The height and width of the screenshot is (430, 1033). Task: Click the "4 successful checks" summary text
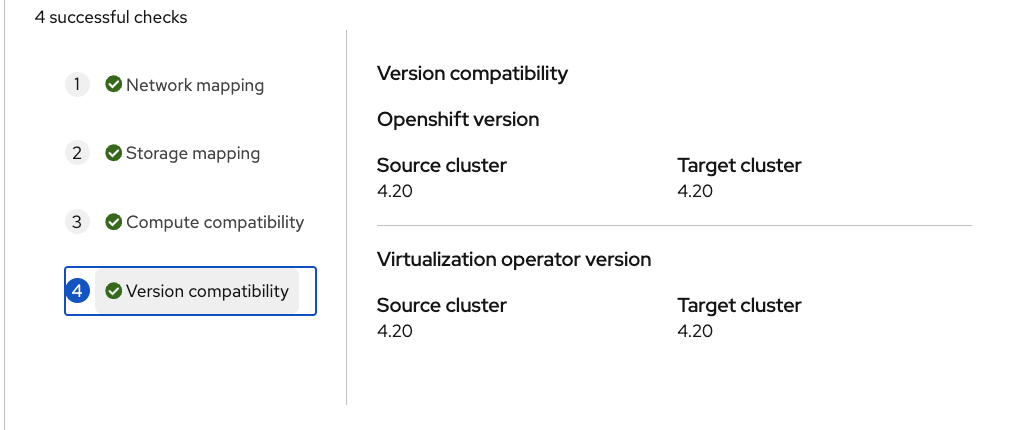click(111, 17)
